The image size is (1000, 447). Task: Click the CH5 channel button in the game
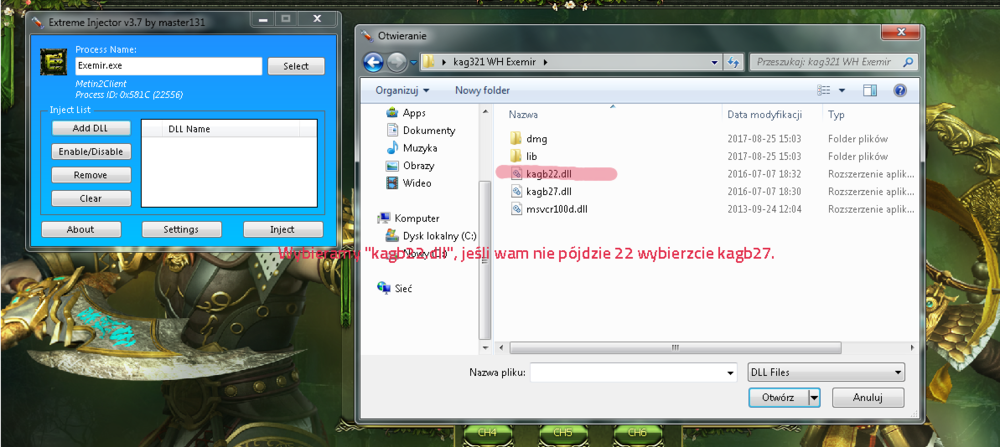(x=562, y=432)
